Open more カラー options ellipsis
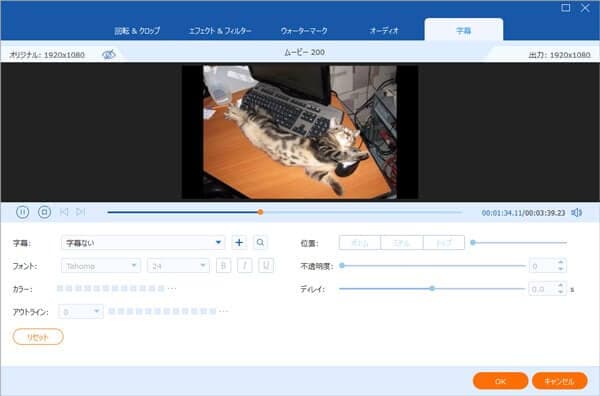600x396 pixels. pyautogui.click(x=172, y=288)
